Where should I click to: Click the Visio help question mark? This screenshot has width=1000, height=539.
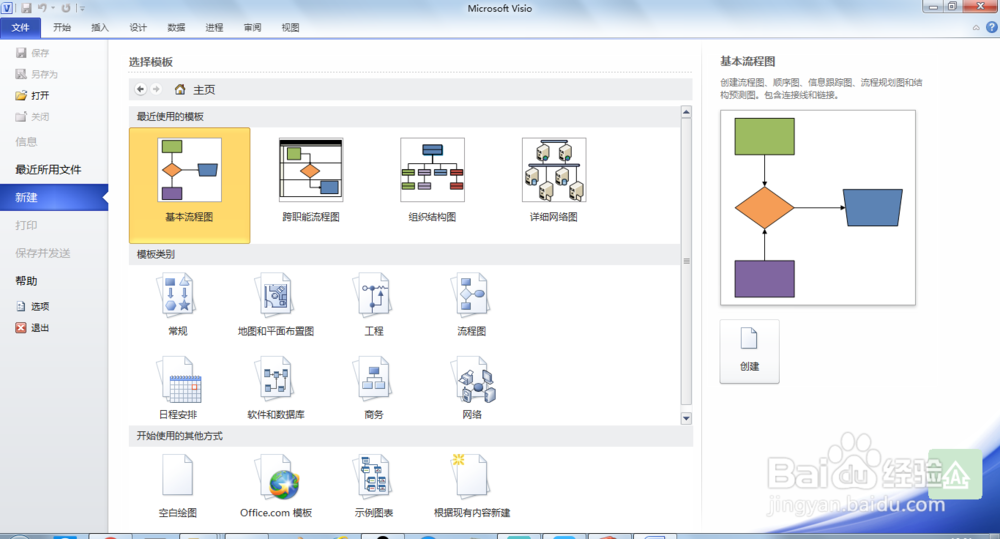click(992, 27)
